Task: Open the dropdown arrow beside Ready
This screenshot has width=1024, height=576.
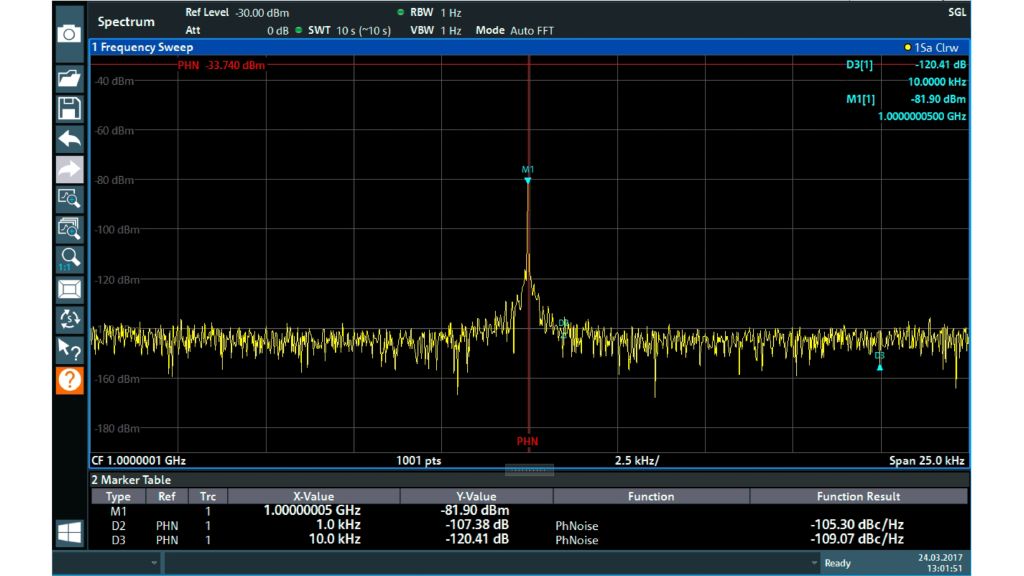Action: [815, 564]
